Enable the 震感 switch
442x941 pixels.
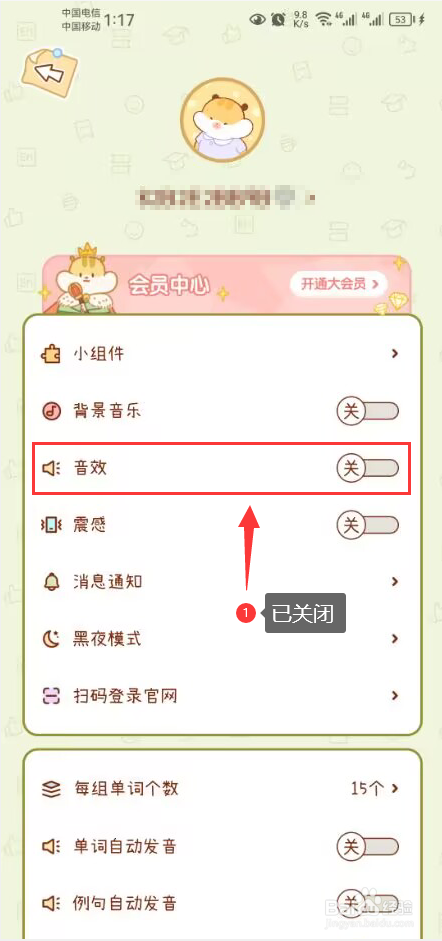[x=368, y=525]
